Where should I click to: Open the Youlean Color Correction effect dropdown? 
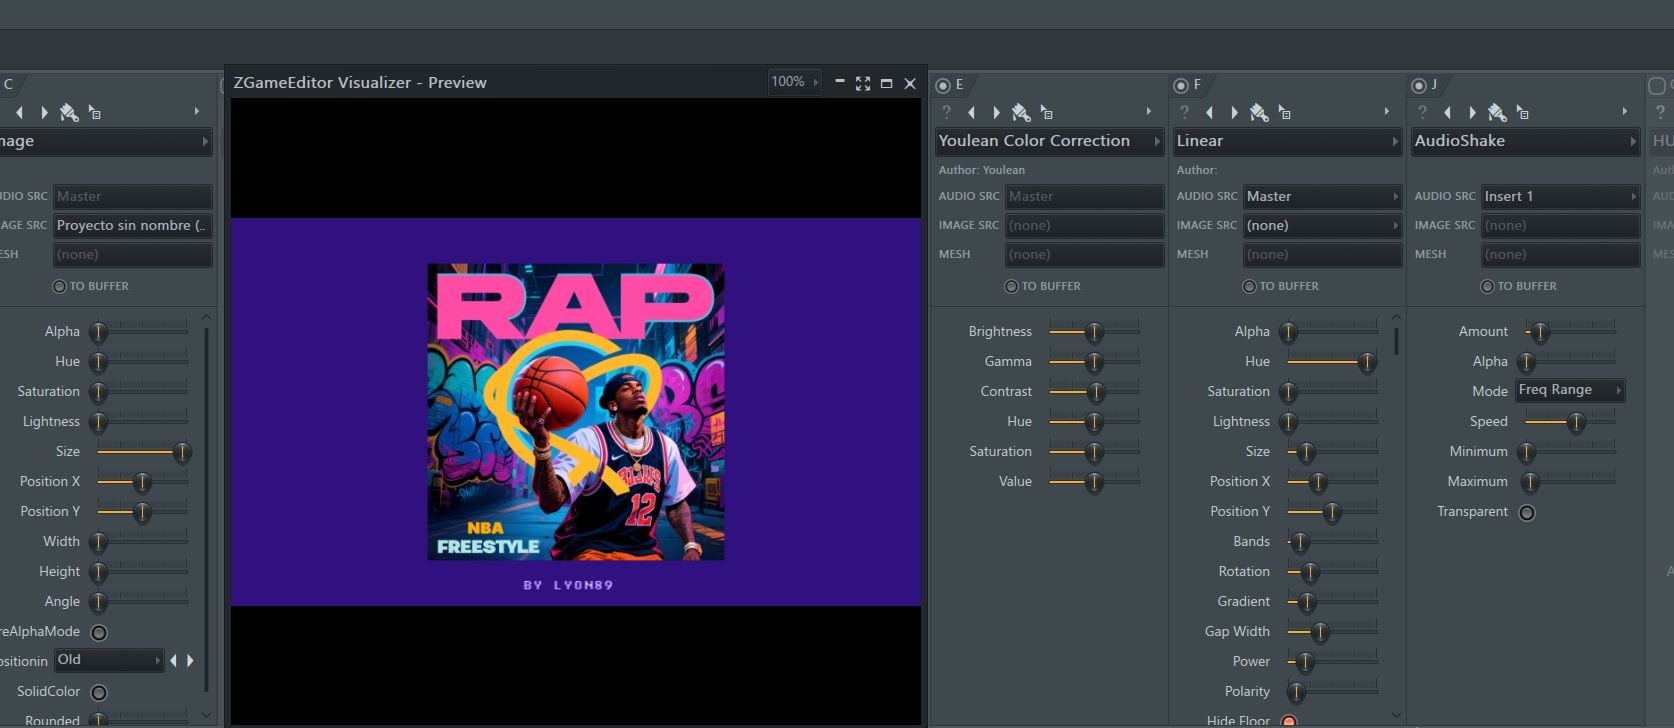click(1049, 141)
